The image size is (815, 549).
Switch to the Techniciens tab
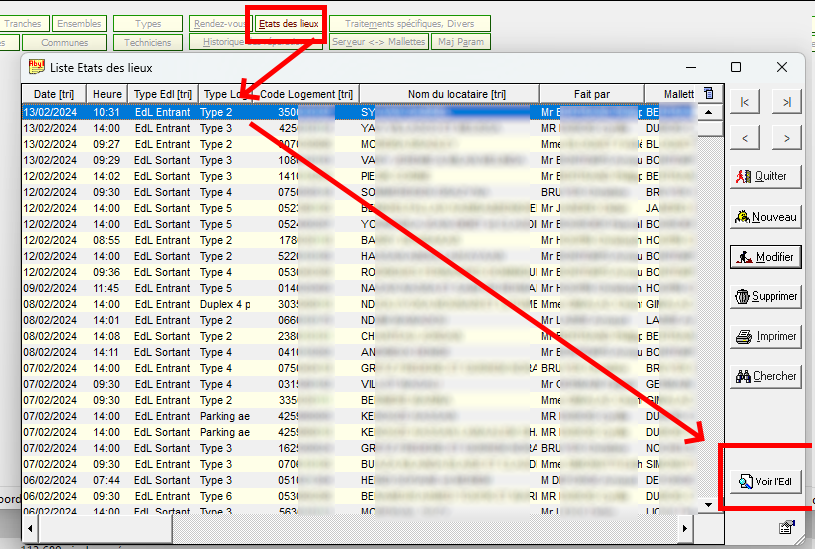[148, 43]
